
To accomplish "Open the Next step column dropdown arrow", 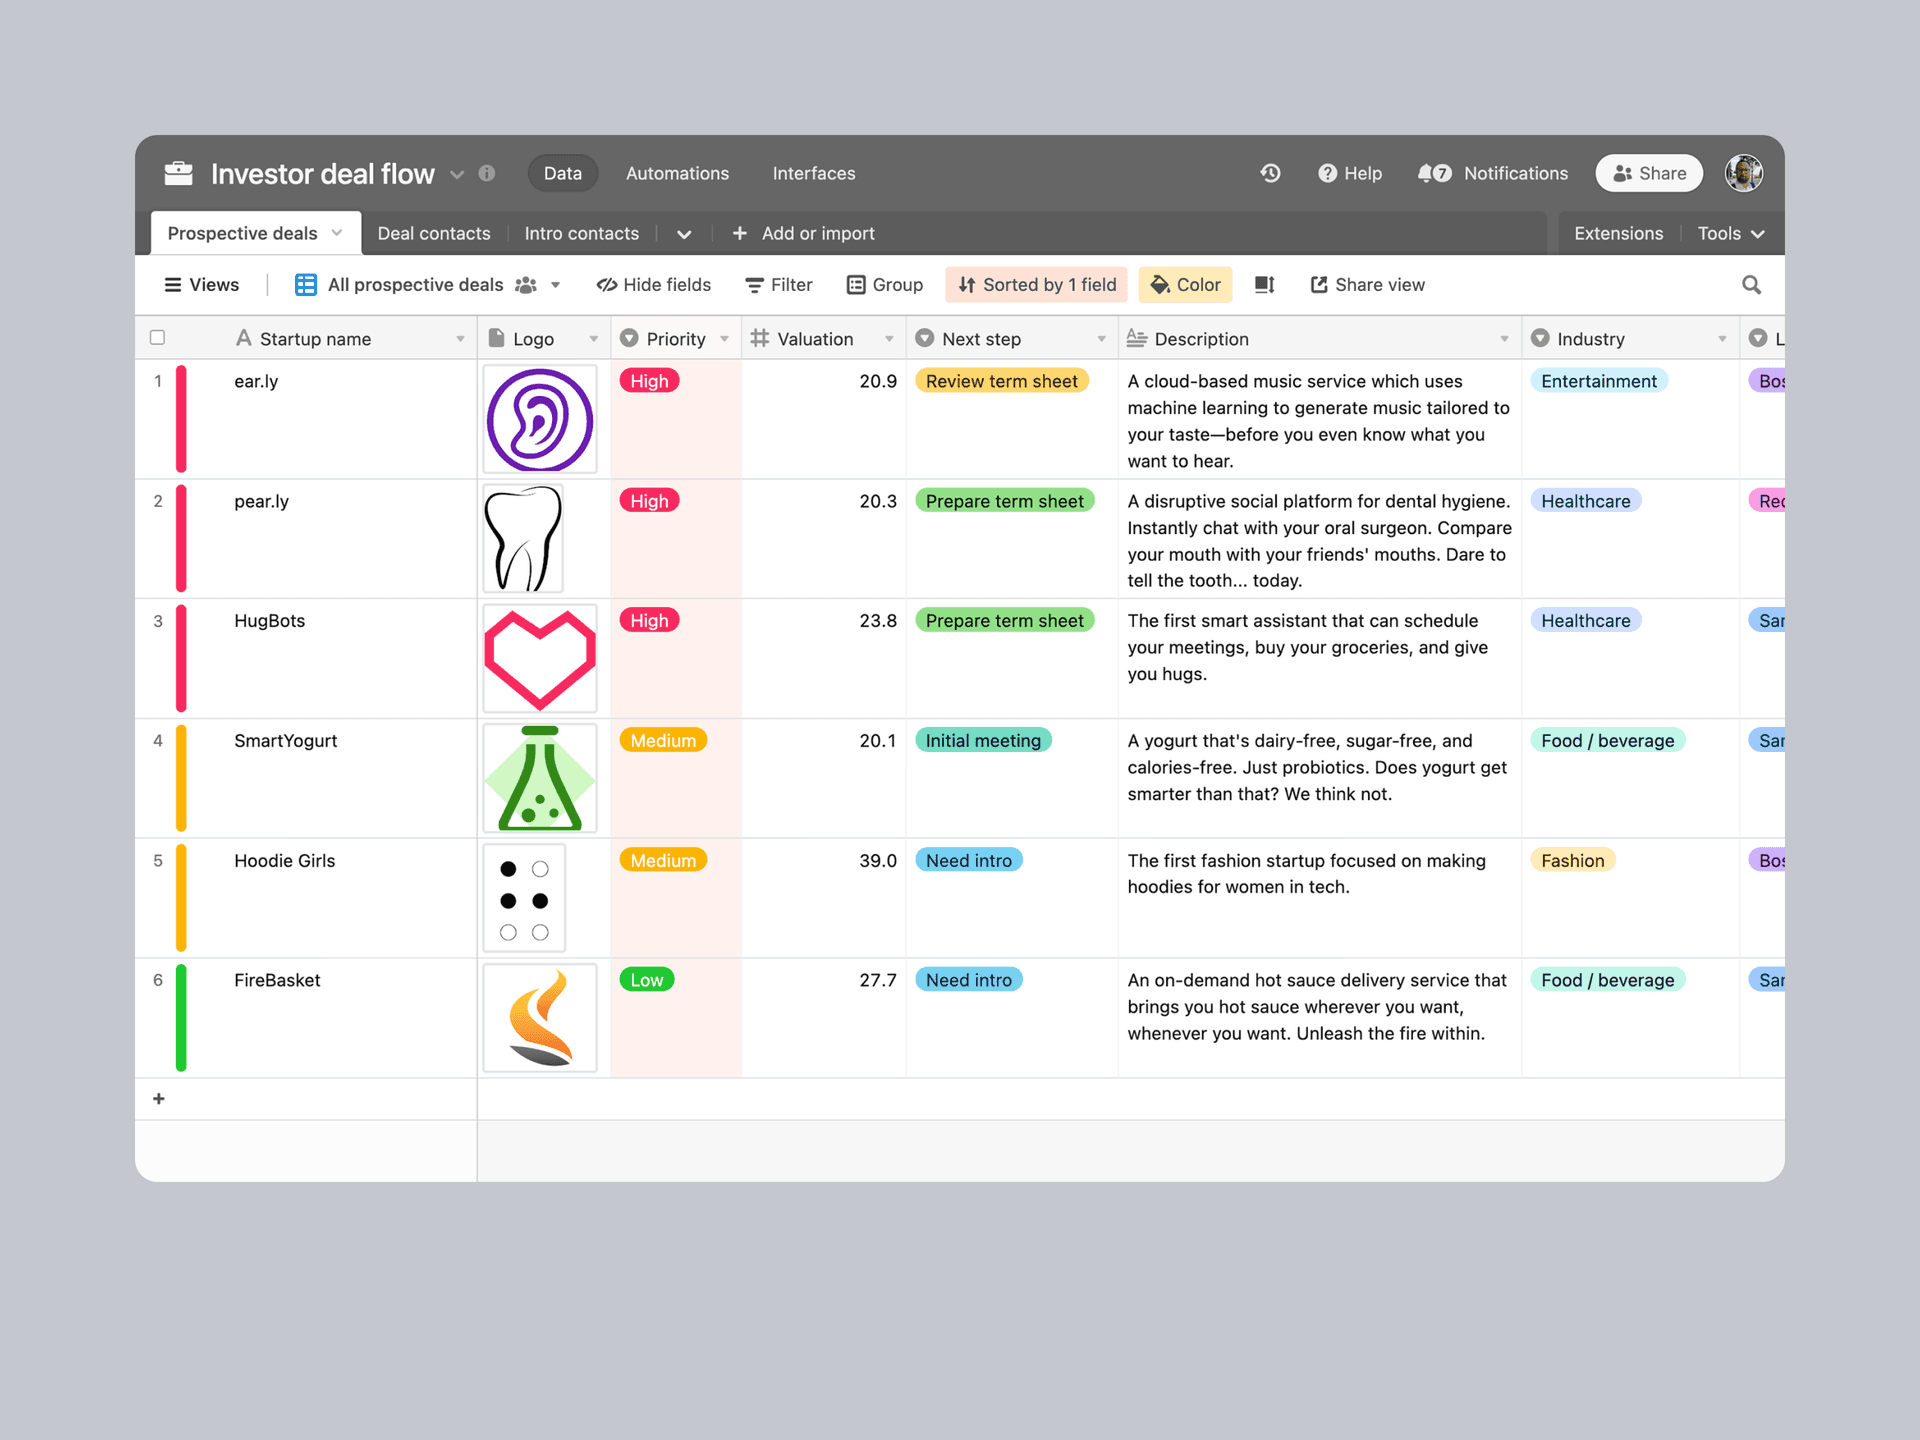I will pos(1101,339).
